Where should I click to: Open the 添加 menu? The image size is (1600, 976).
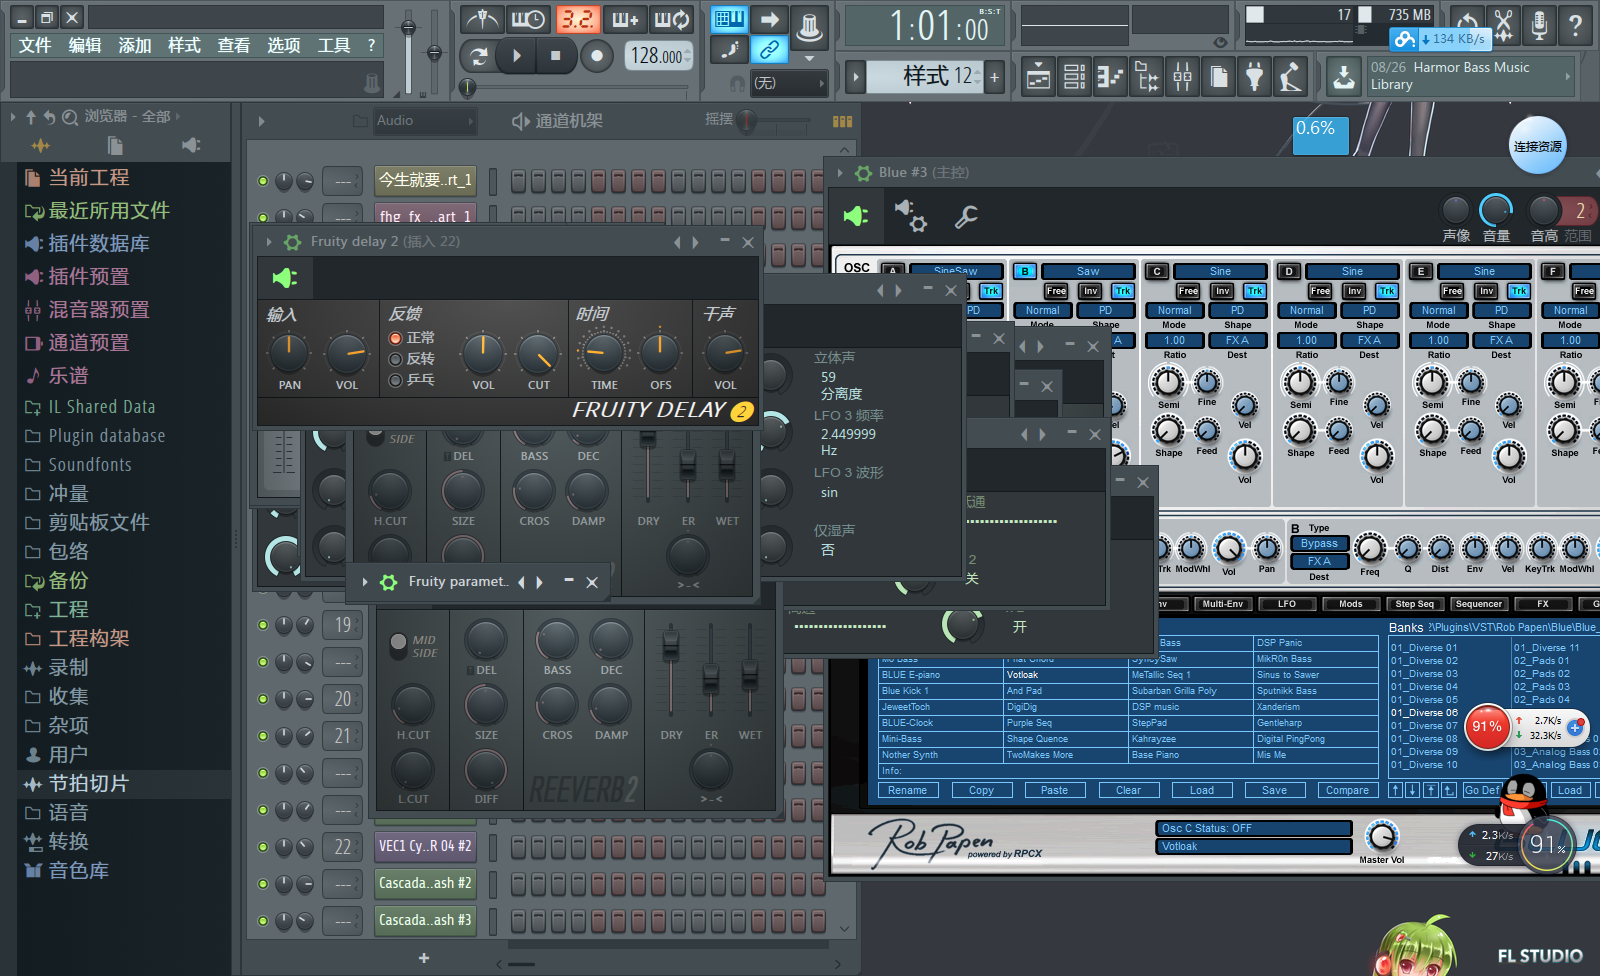pos(135,45)
